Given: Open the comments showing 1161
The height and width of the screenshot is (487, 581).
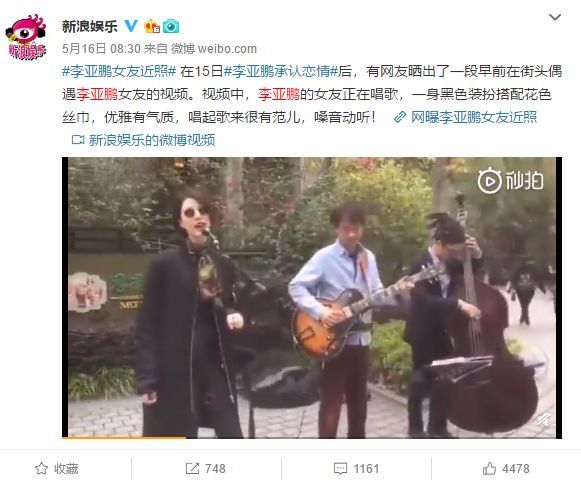Looking at the screenshot, I should click(356, 468).
